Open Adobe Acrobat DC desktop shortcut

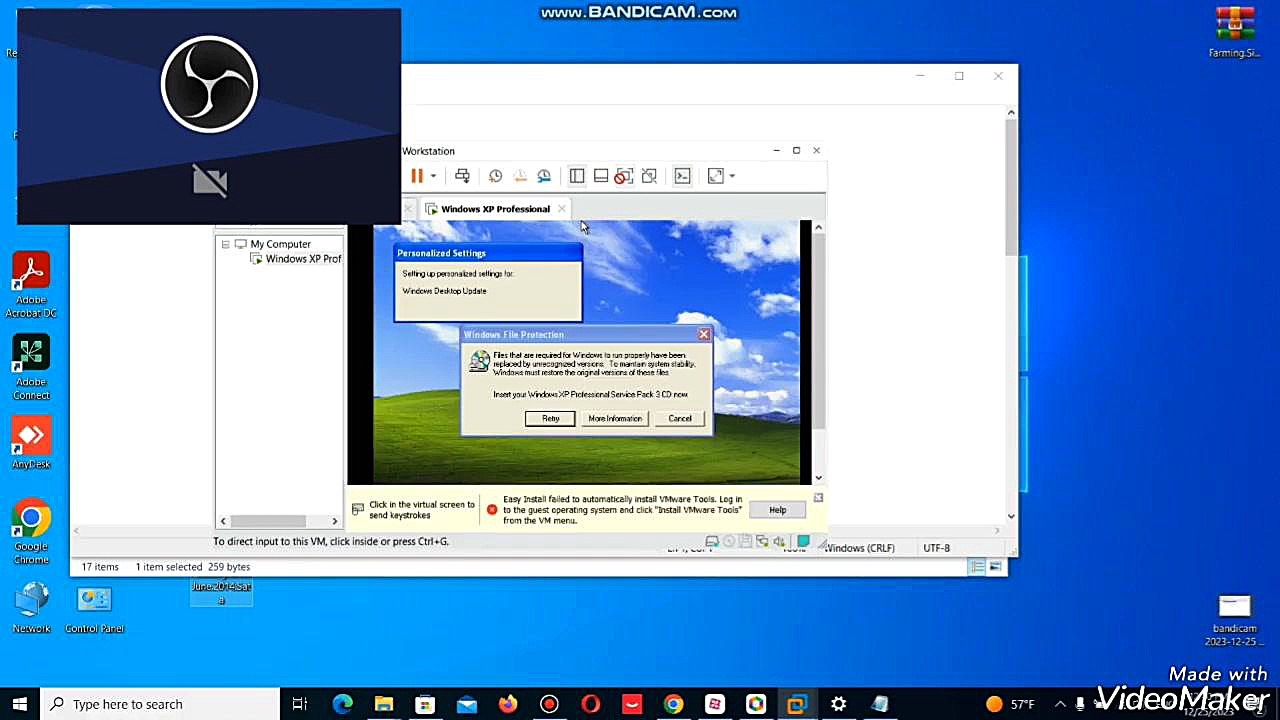[x=31, y=286]
